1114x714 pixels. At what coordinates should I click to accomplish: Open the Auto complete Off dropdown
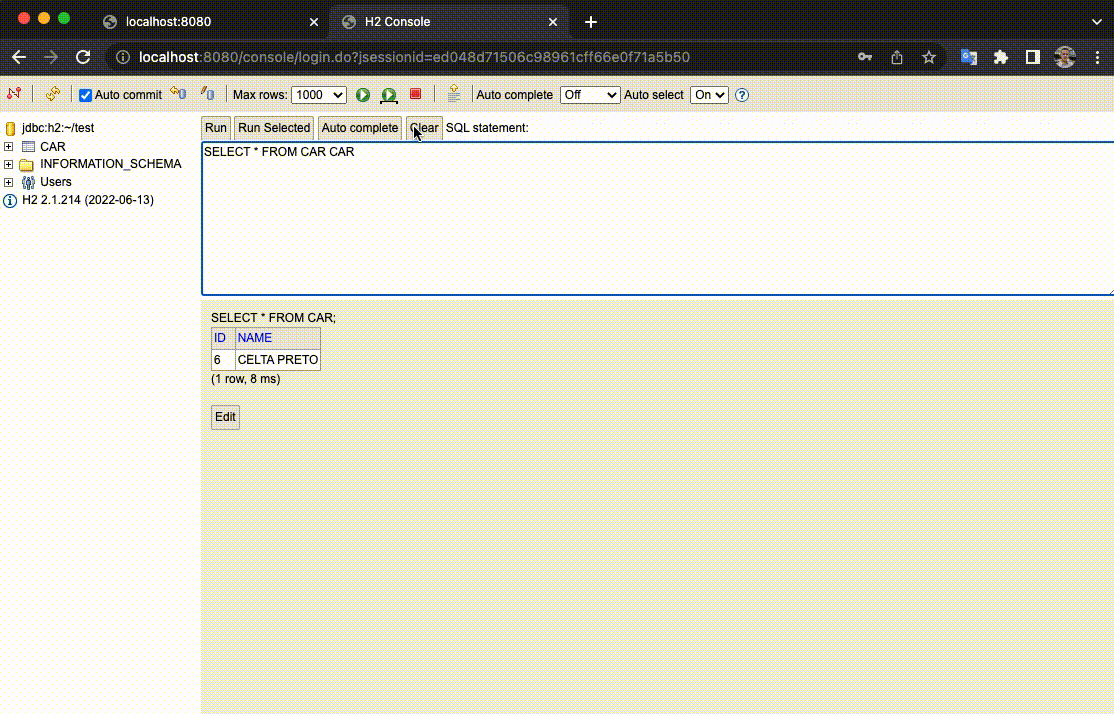(590, 95)
